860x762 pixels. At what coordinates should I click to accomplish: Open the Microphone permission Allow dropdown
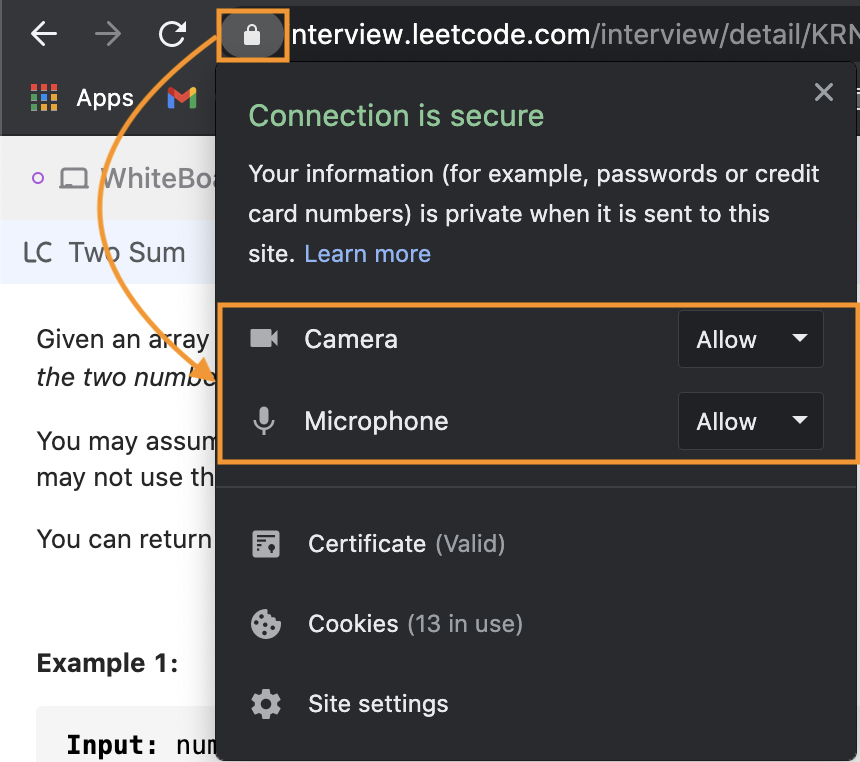(x=750, y=421)
